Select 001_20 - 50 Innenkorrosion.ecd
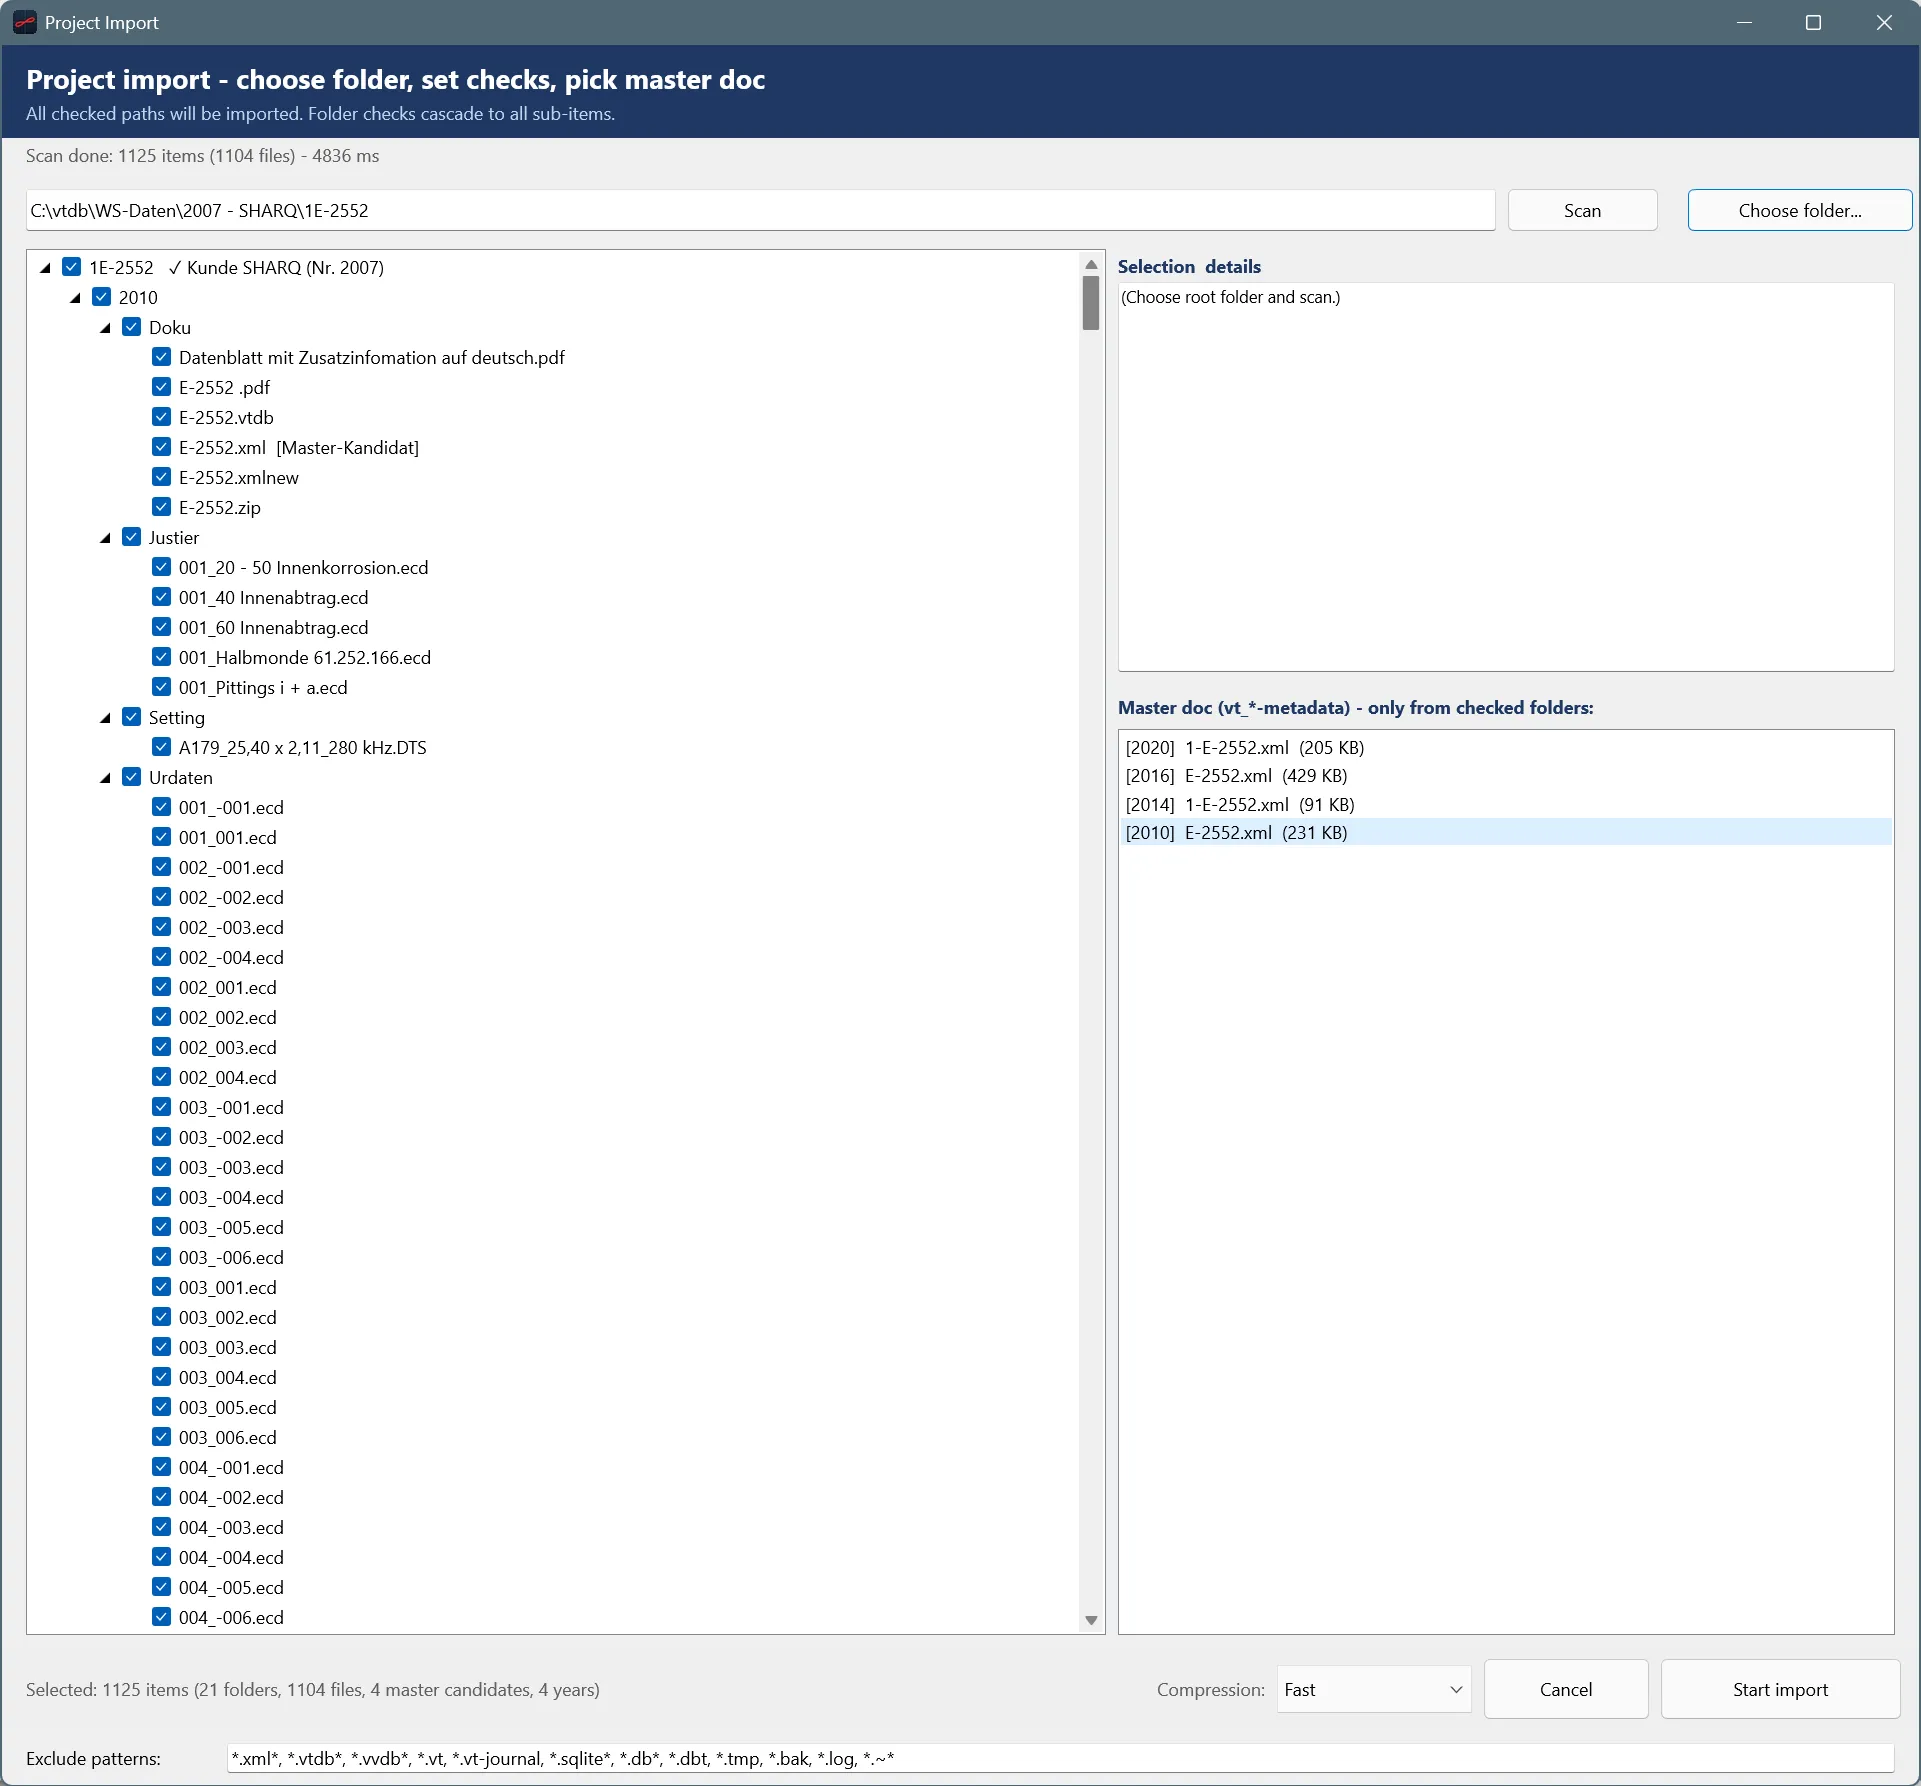Image resolution: width=1921 pixels, height=1786 pixels. click(303, 567)
